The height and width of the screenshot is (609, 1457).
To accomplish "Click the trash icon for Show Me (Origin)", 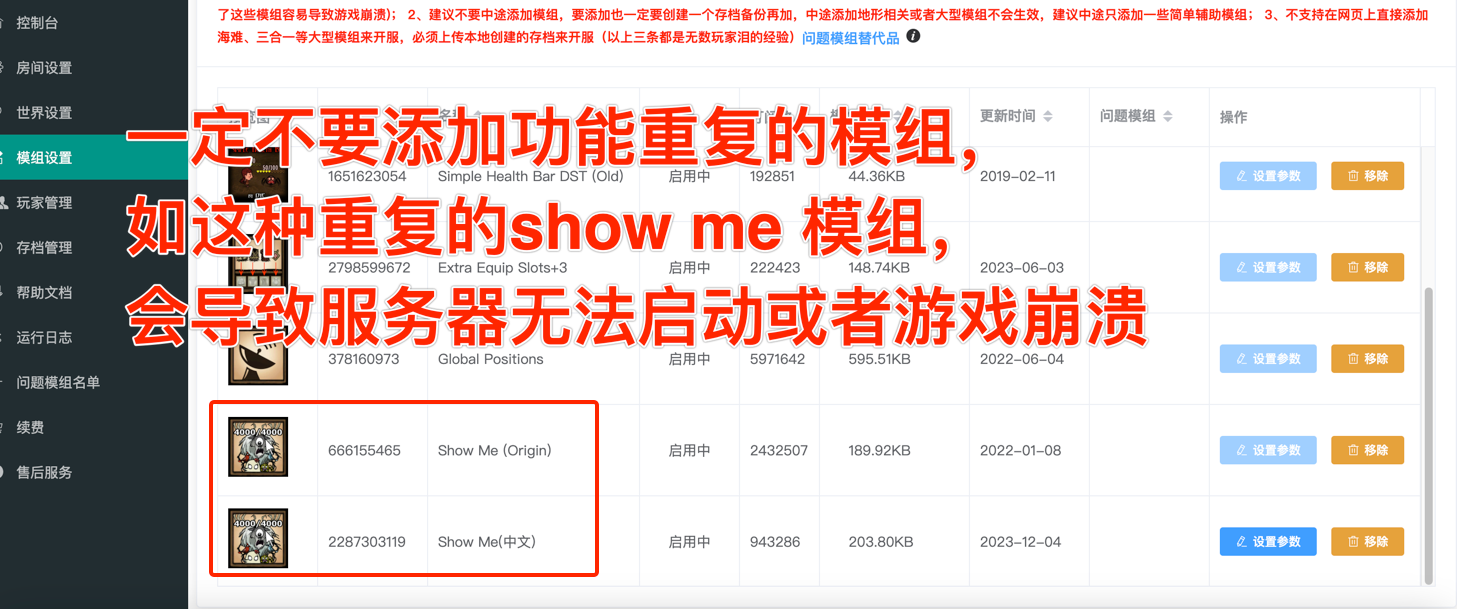I will pos(1353,450).
